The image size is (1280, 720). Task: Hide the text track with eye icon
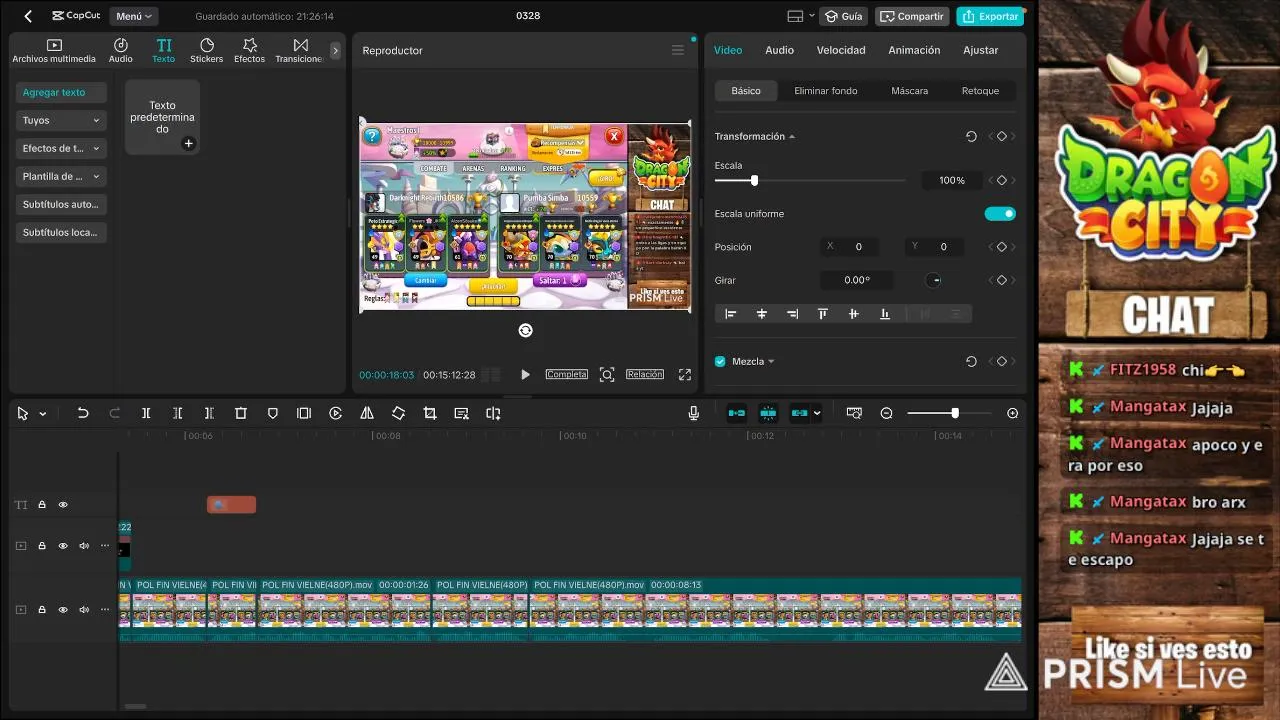(63, 505)
